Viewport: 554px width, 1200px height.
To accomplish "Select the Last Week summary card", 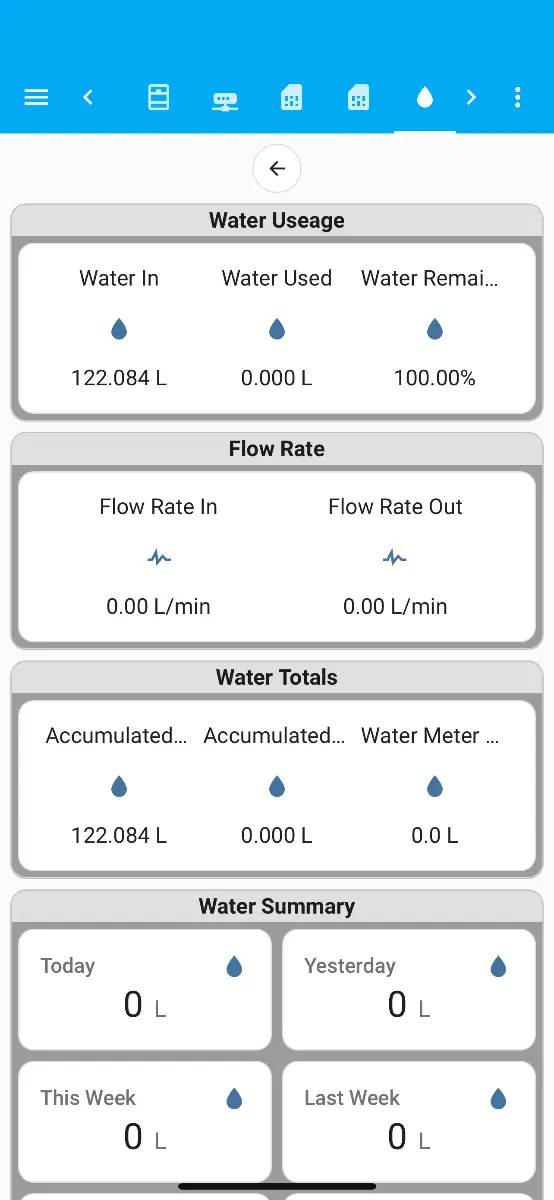I will pos(409,1122).
